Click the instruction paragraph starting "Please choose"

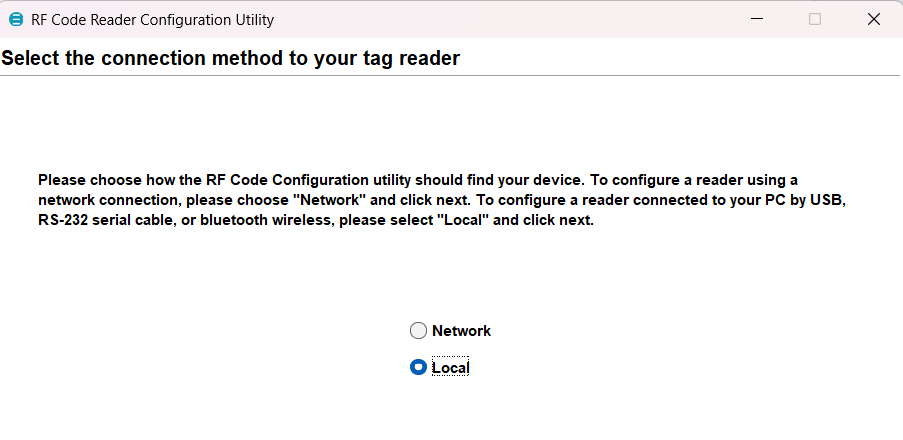[x=440, y=200]
